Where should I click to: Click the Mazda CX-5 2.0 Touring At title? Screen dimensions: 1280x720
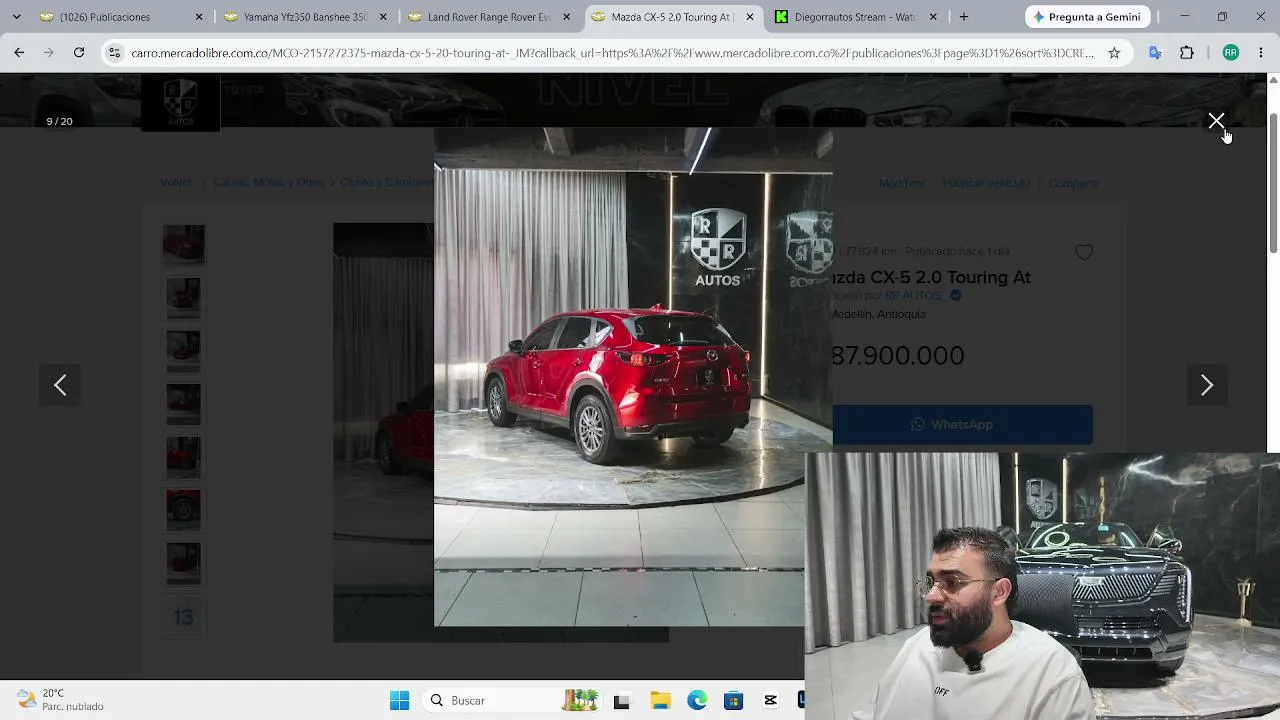click(931, 277)
